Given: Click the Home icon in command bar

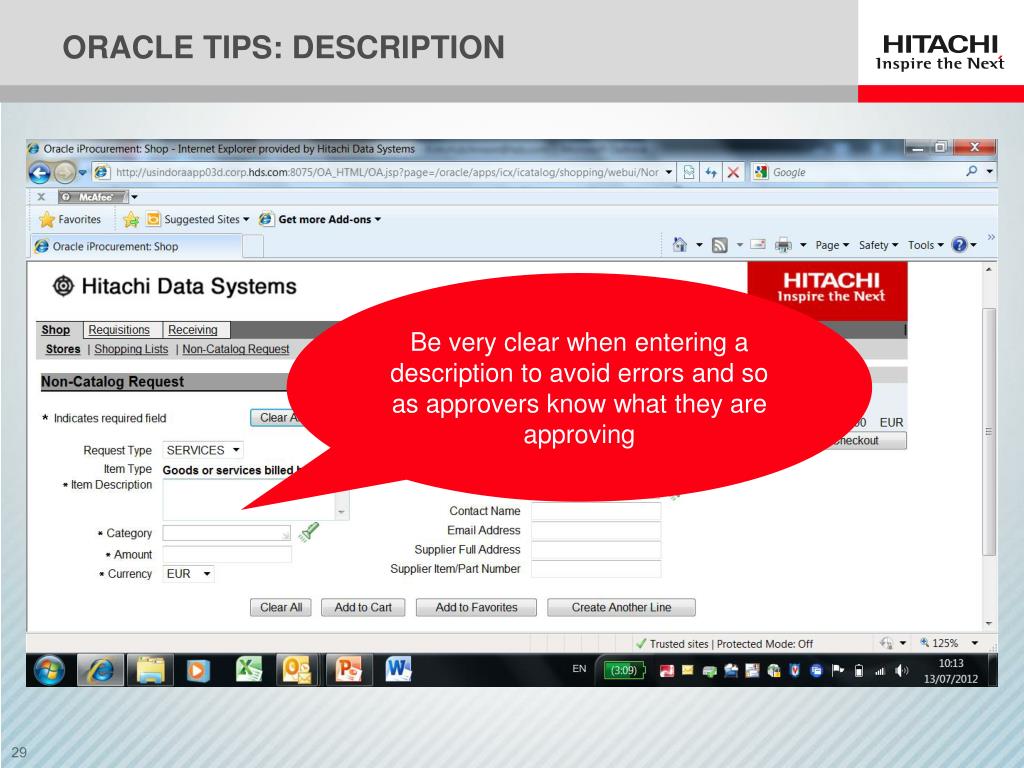Looking at the screenshot, I should 680,245.
